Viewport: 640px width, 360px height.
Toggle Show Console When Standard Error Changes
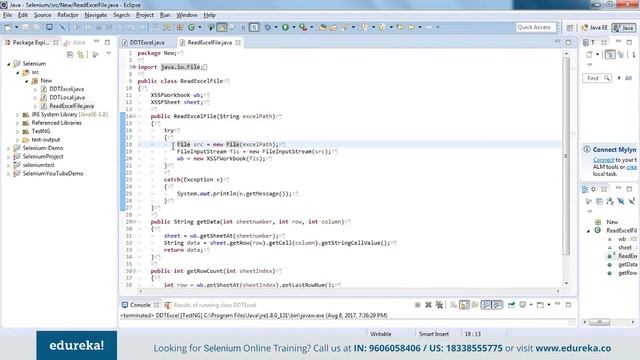497,305
